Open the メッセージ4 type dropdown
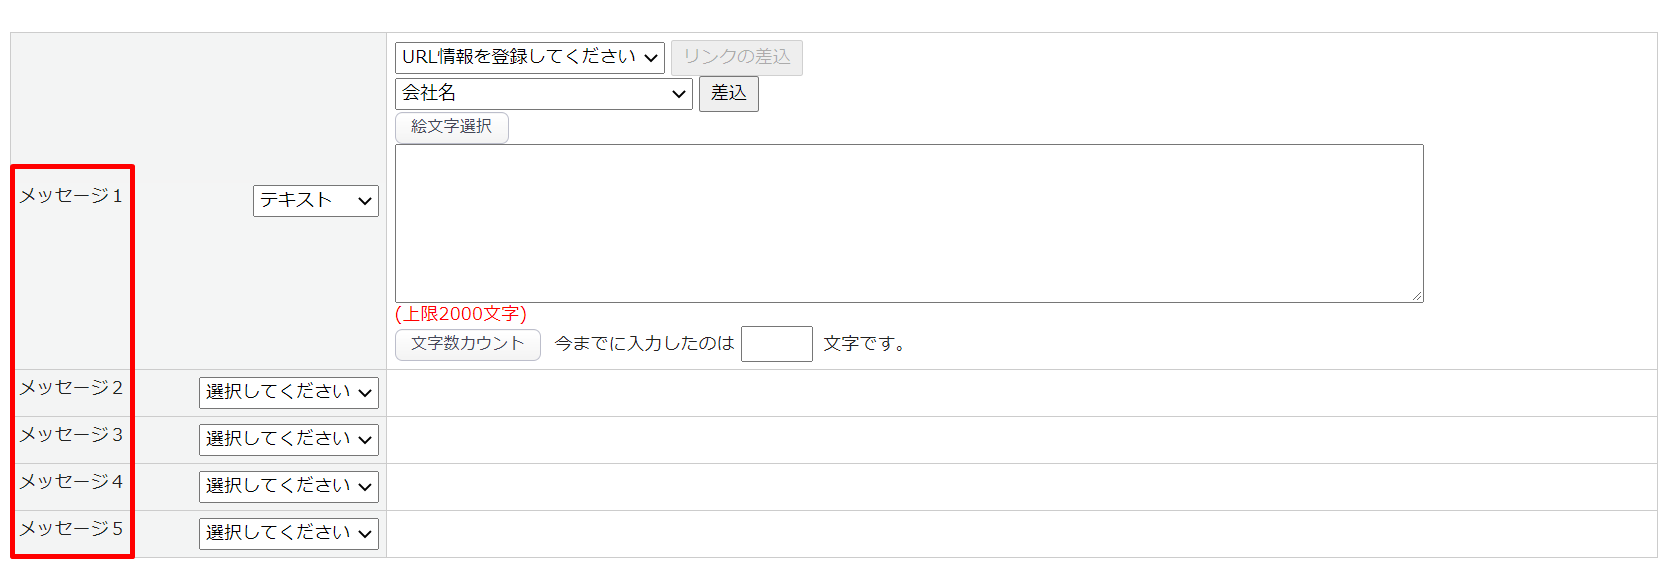The height and width of the screenshot is (585, 1678). point(288,487)
